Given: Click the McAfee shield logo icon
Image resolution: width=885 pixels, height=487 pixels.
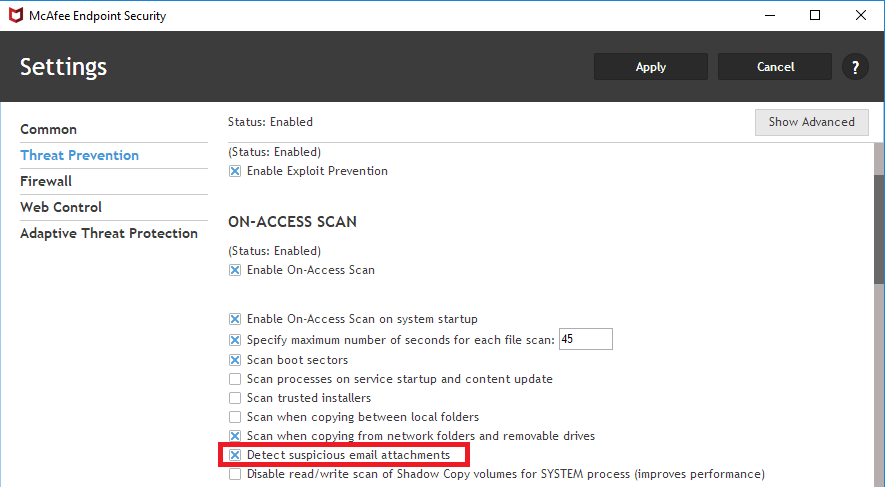Looking at the screenshot, I should point(17,16).
